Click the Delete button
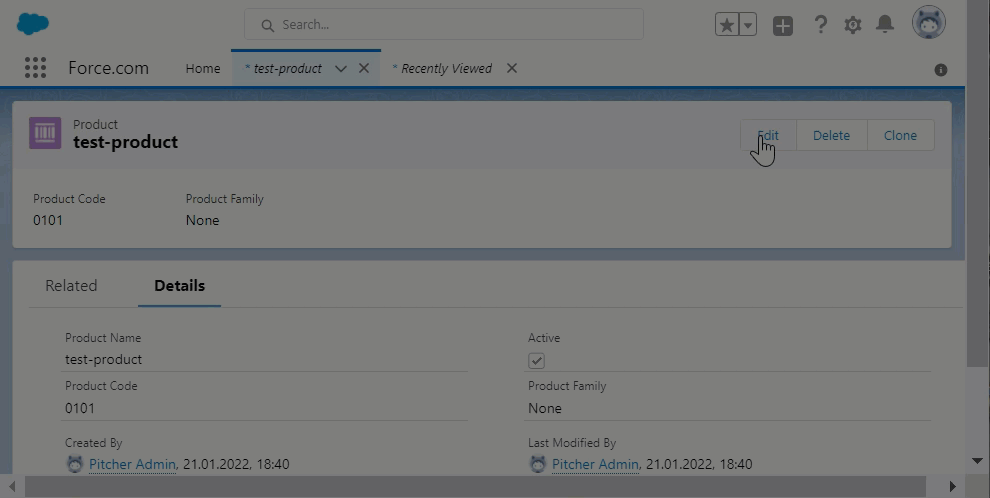Viewport: 990px width, 498px height. tap(831, 136)
